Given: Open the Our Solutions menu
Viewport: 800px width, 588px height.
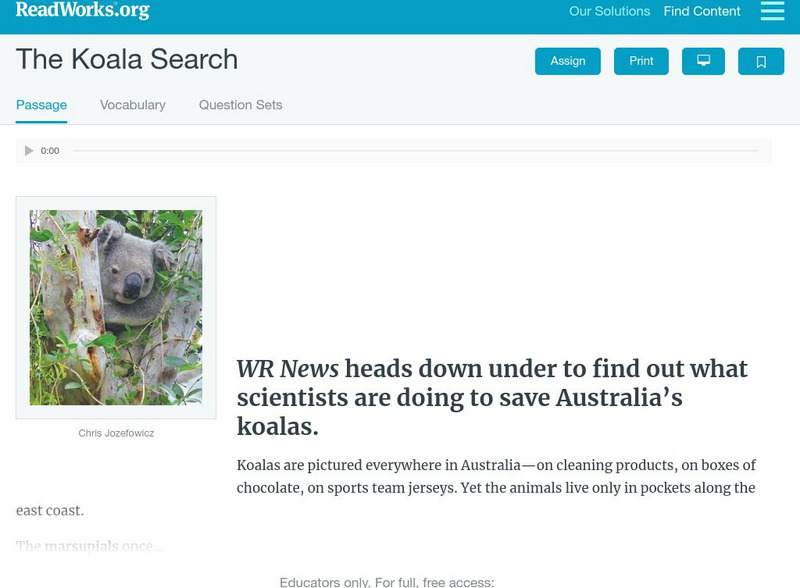Looking at the screenshot, I should point(608,12).
